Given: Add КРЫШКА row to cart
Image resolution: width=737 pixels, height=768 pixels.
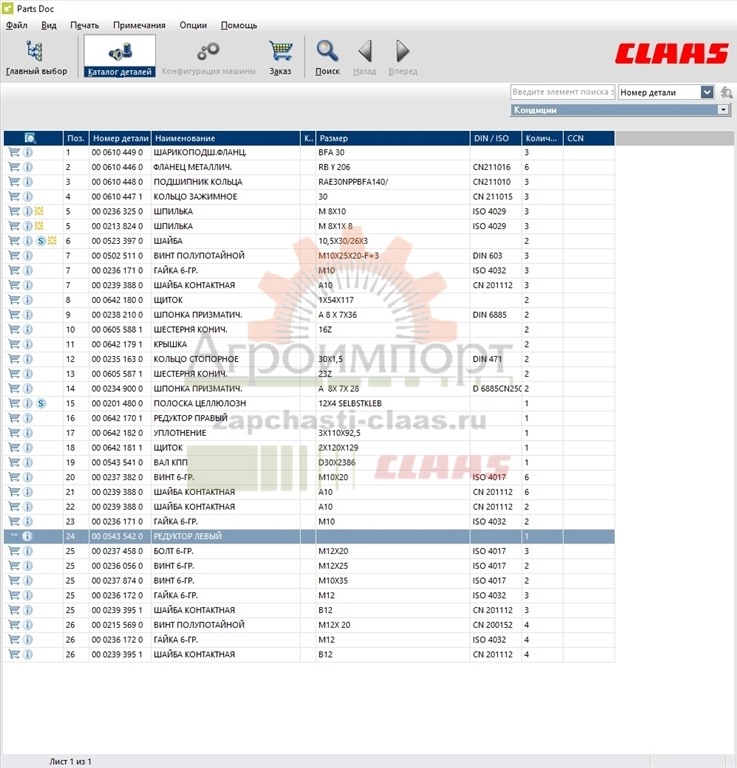Looking at the screenshot, I should point(14,344).
